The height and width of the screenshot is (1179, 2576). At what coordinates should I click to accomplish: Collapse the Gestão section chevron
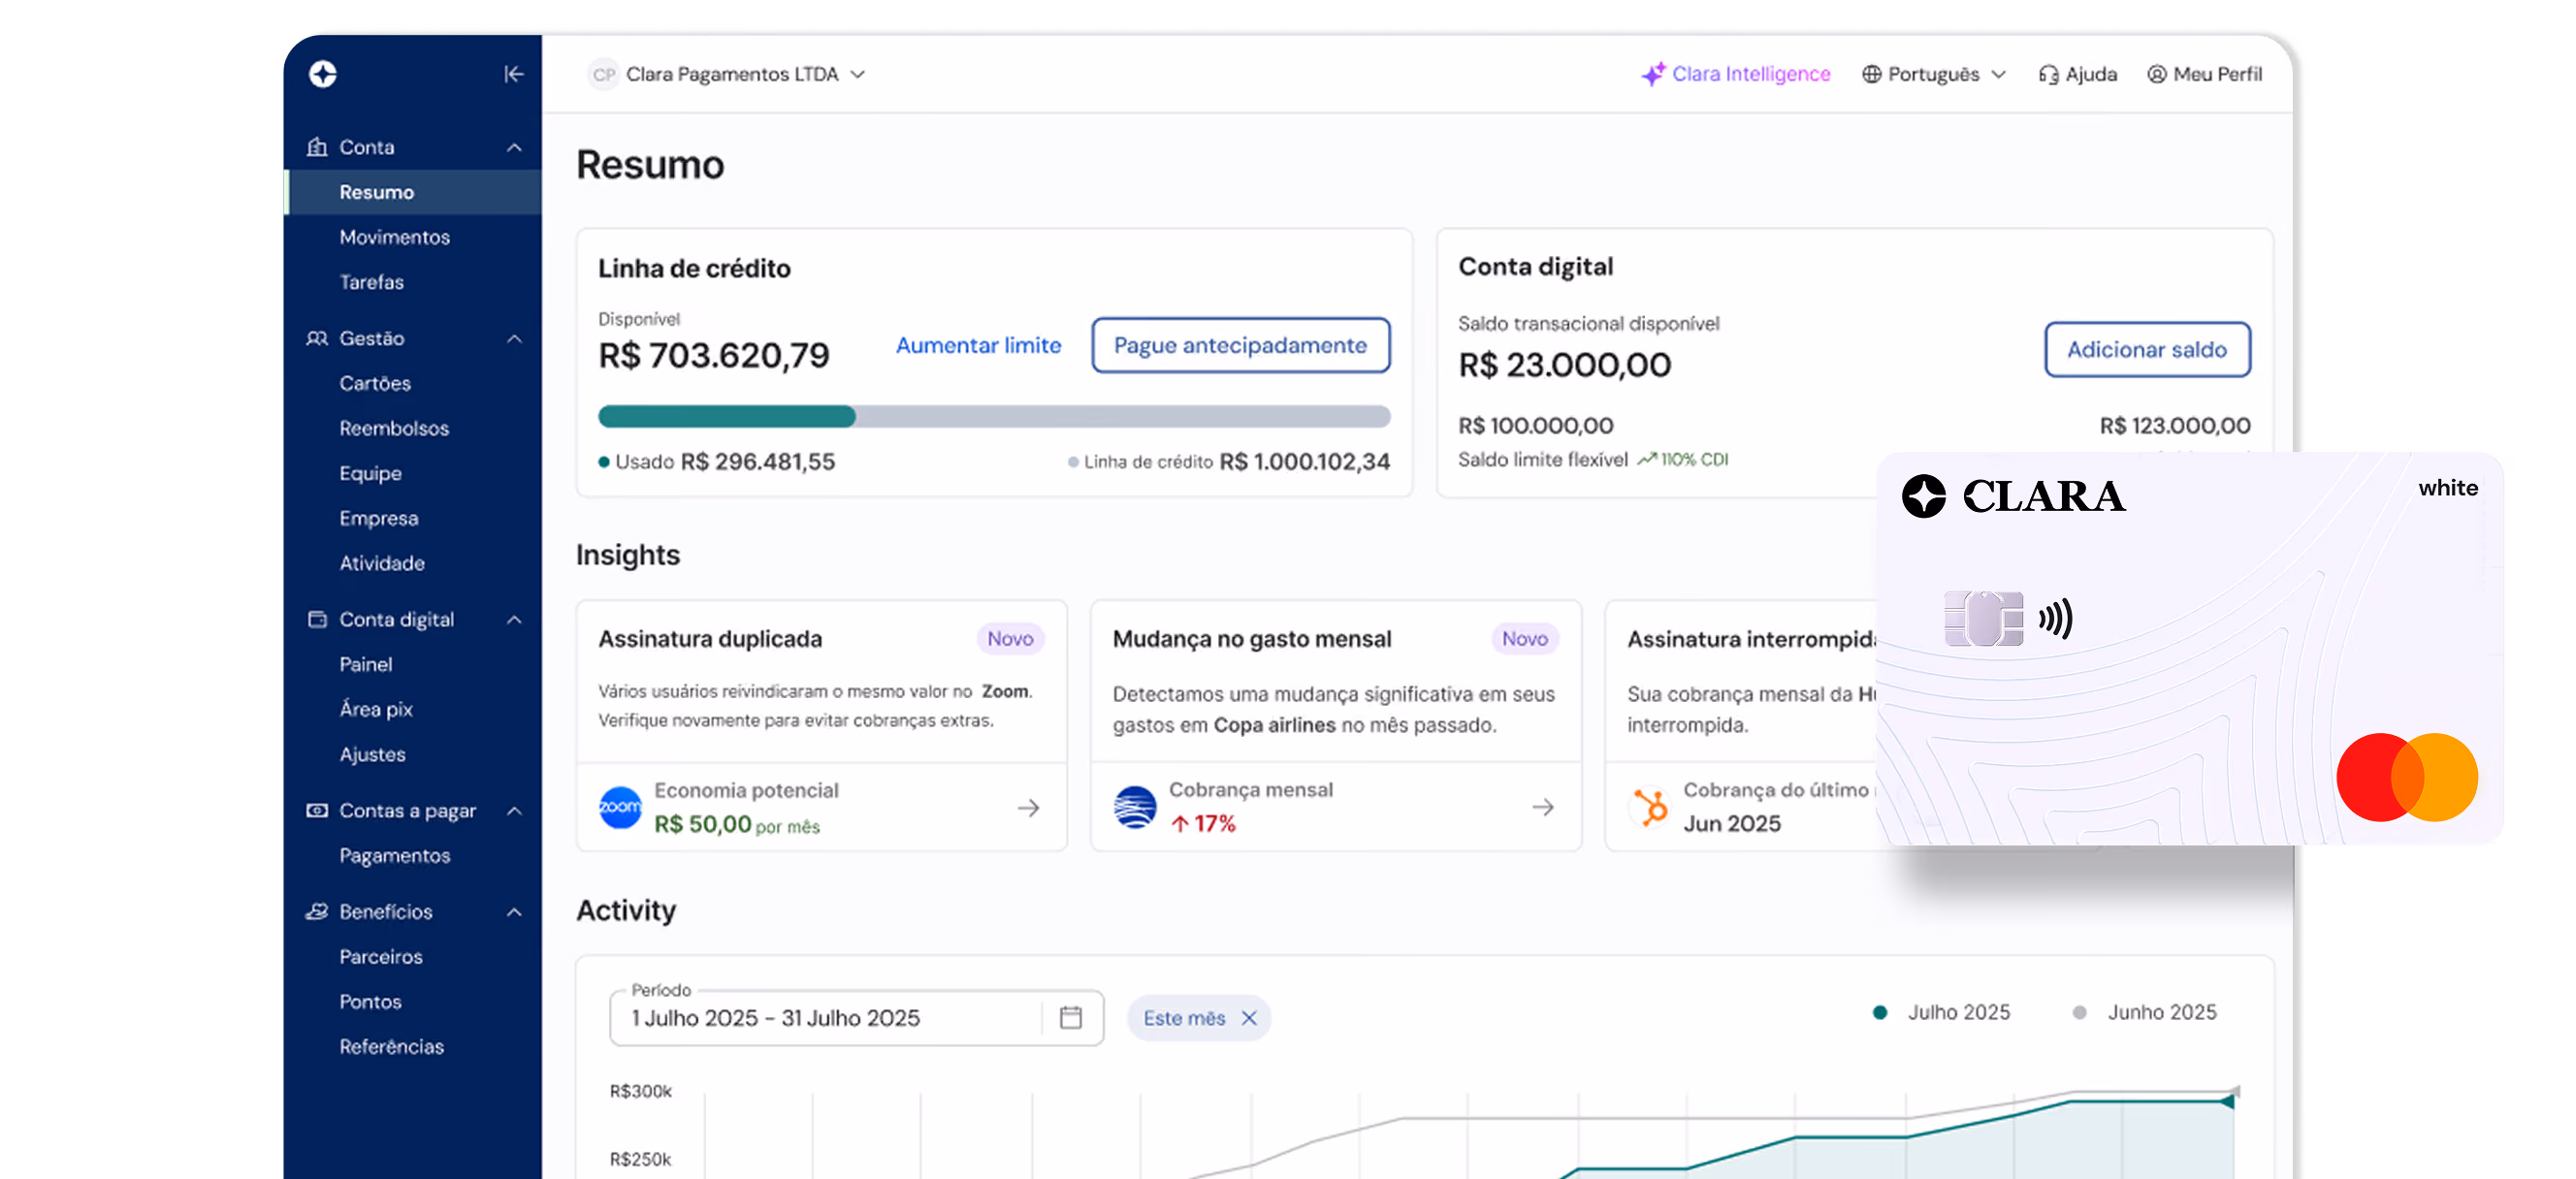coord(514,338)
